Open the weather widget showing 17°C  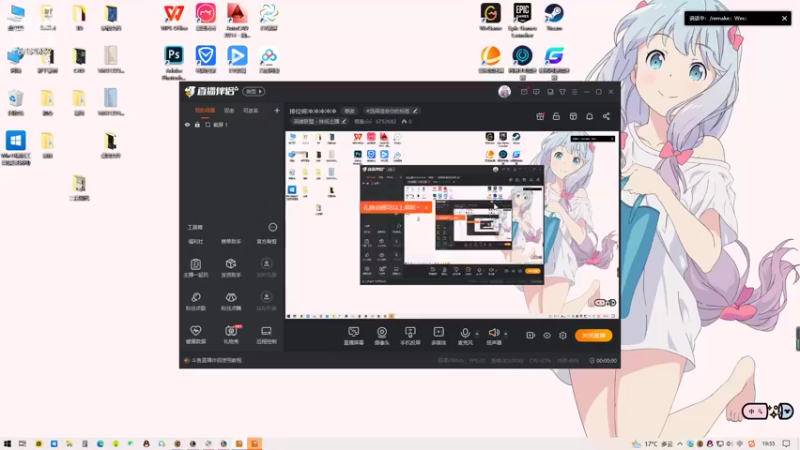point(652,443)
